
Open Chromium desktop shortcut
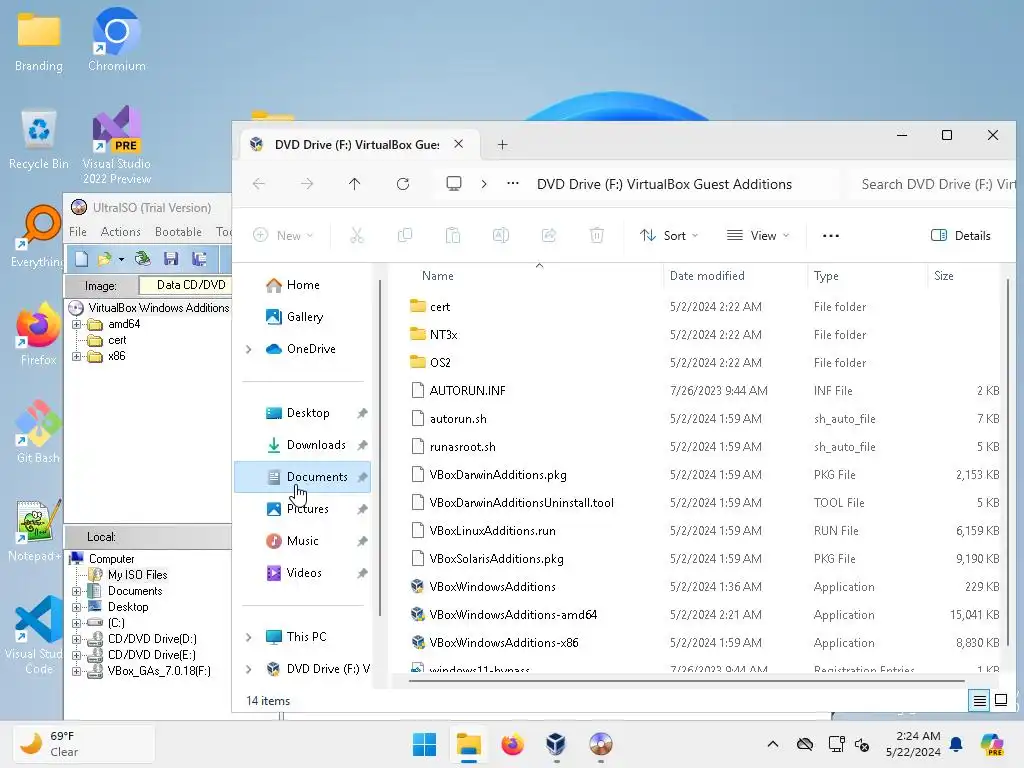[116, 40]
